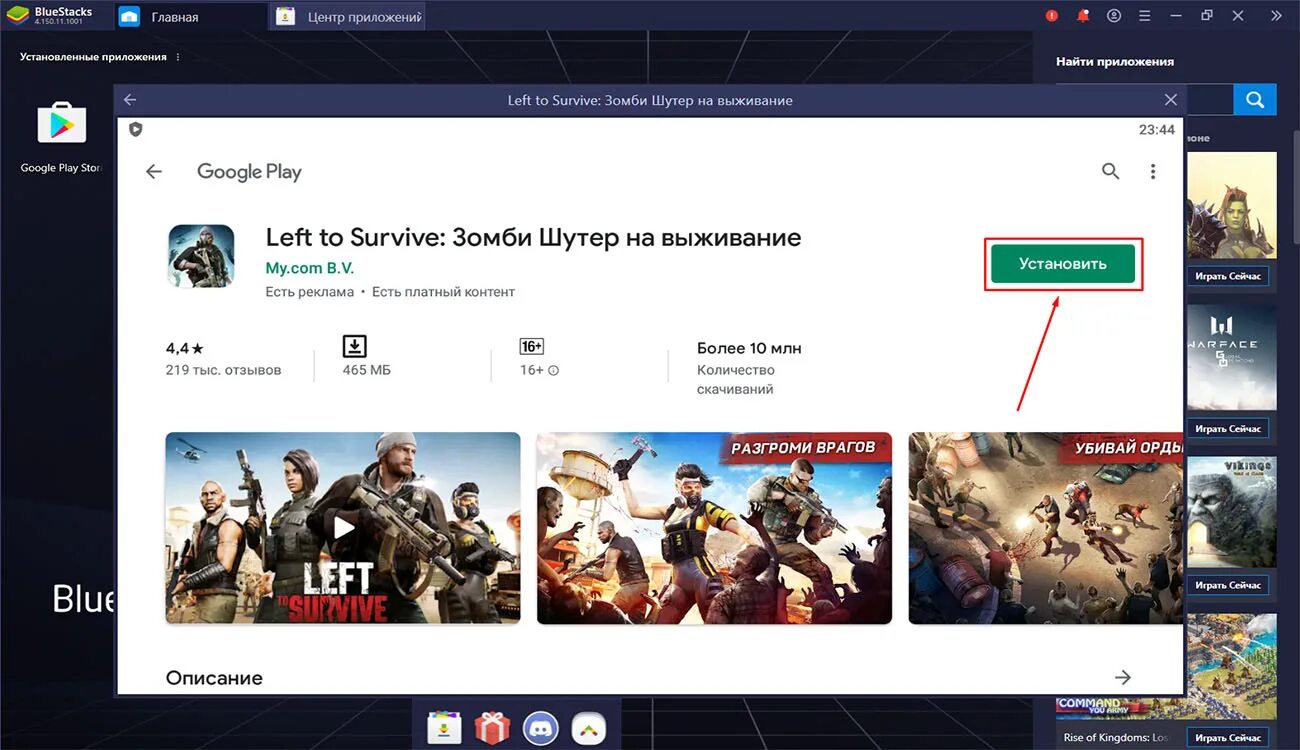The height and width of the screenshot is (750, 1300).
Task: Click the blue search button in sidebar
Action: click(1255, 100)
